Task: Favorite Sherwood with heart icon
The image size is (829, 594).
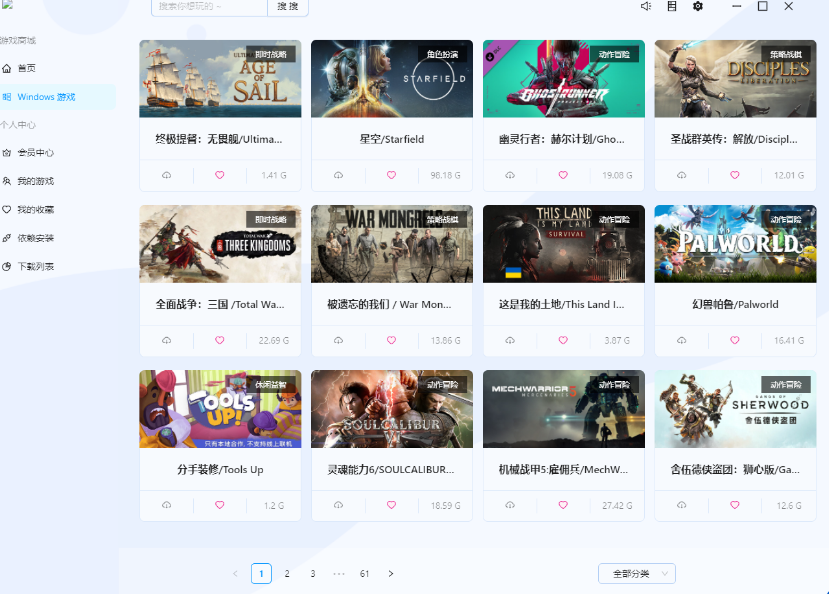Action: 735,505
